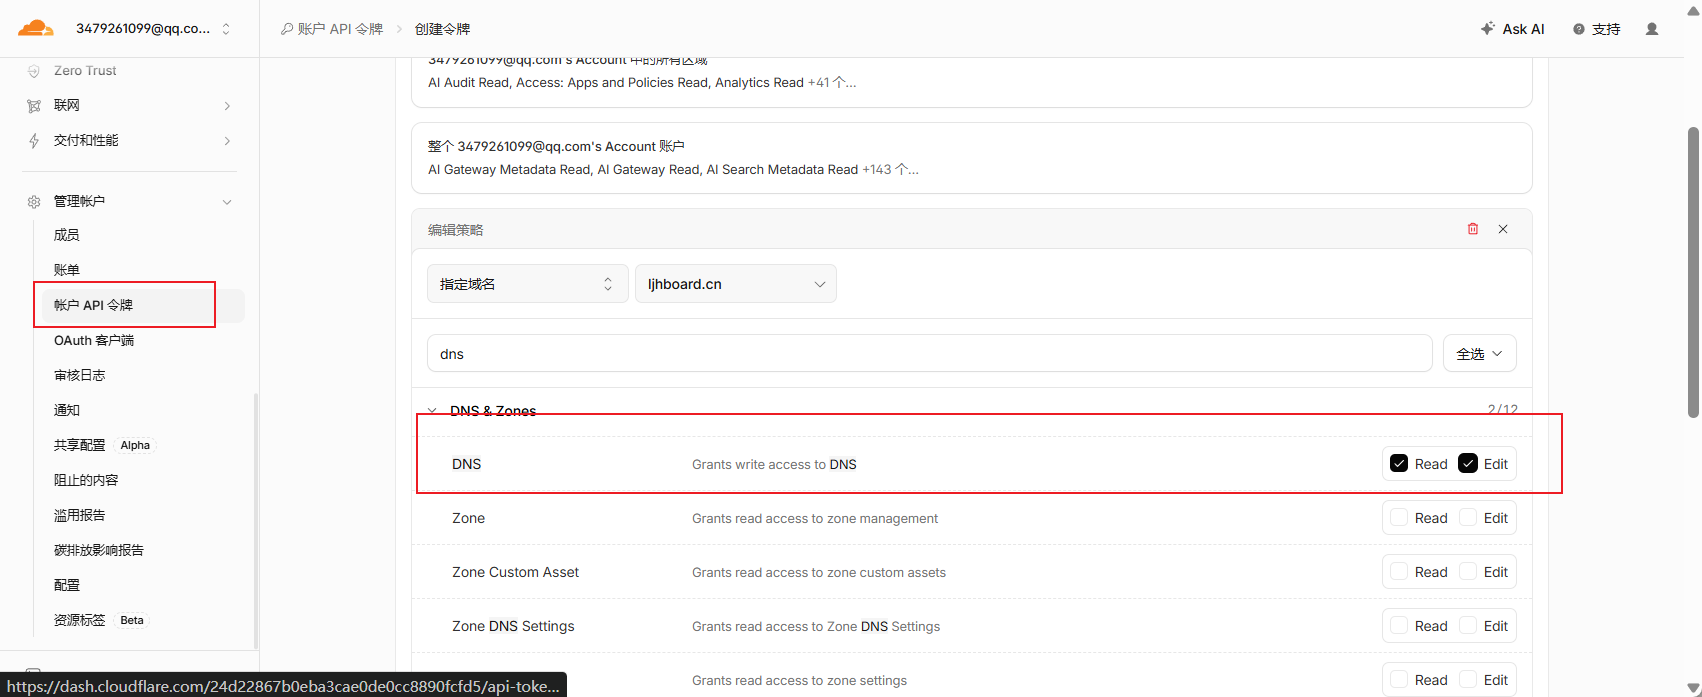The height and width of the screenshot is (697, 1702).
Task: Click the 整个 Account 账户 policy card
Action: coord(971,158)
